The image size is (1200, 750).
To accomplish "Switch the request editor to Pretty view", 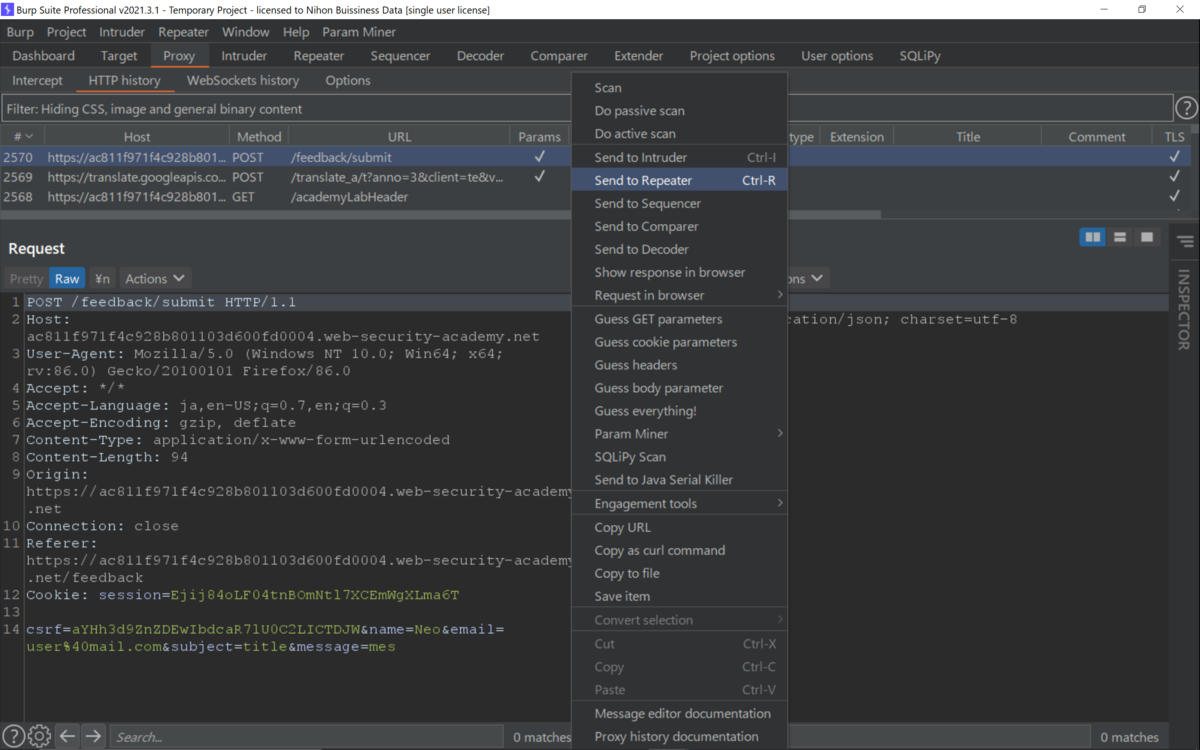I will [25, 278].
